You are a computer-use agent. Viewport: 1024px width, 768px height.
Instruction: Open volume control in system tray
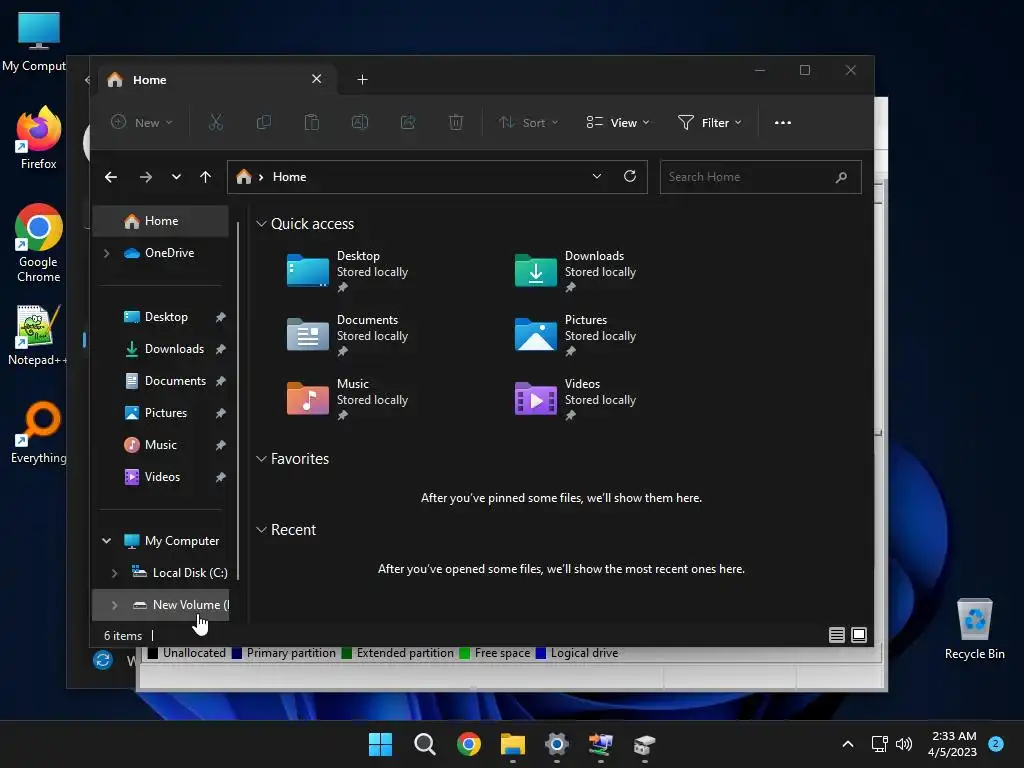pos(904,744)
